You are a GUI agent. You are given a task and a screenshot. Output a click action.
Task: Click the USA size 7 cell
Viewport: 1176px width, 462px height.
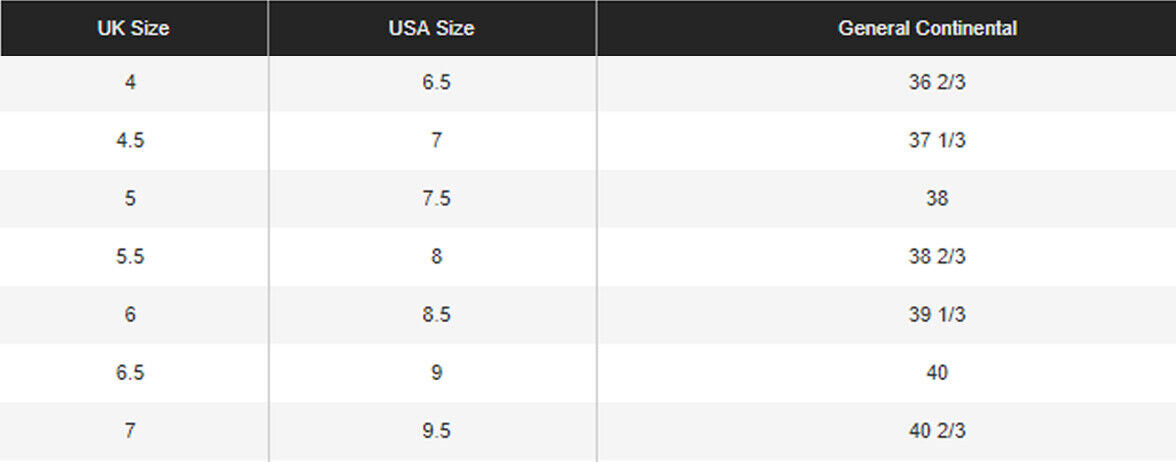tap(436, 141)
